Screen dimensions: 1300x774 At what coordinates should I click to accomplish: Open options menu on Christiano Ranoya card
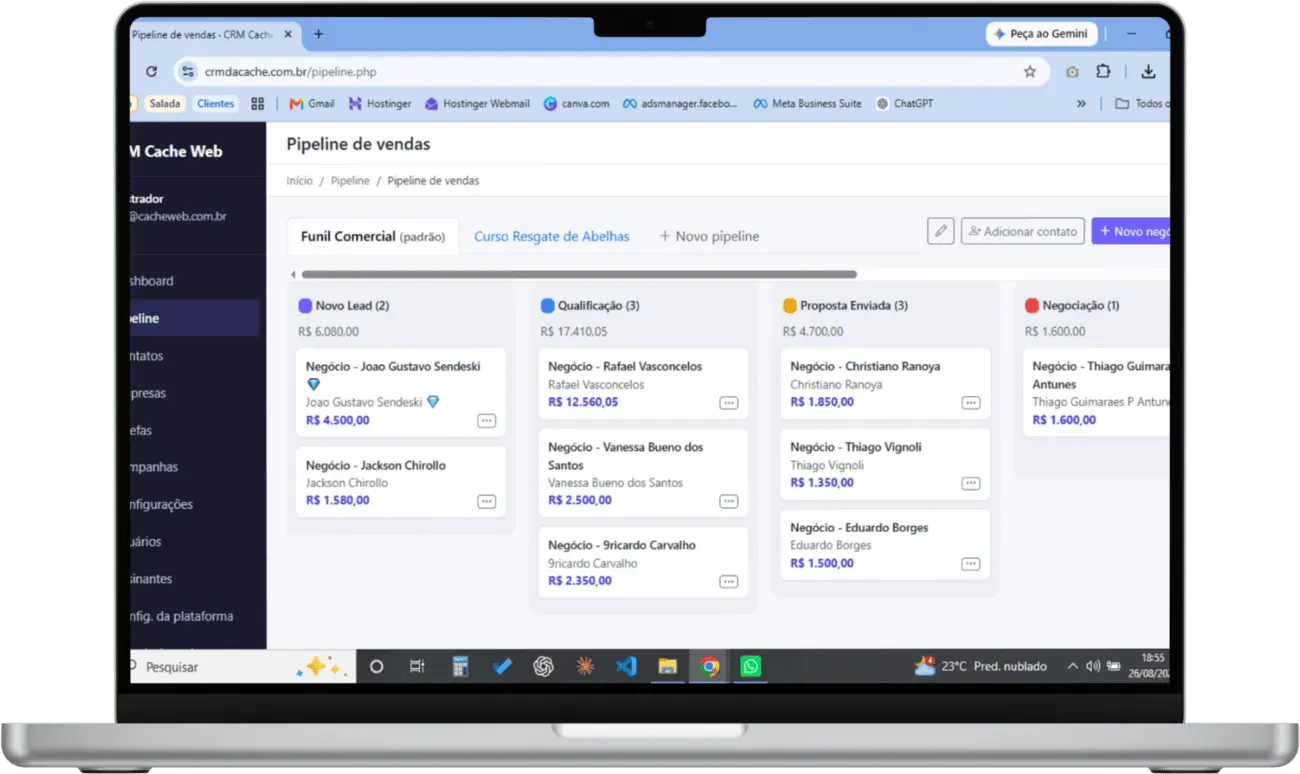point(971,403)
